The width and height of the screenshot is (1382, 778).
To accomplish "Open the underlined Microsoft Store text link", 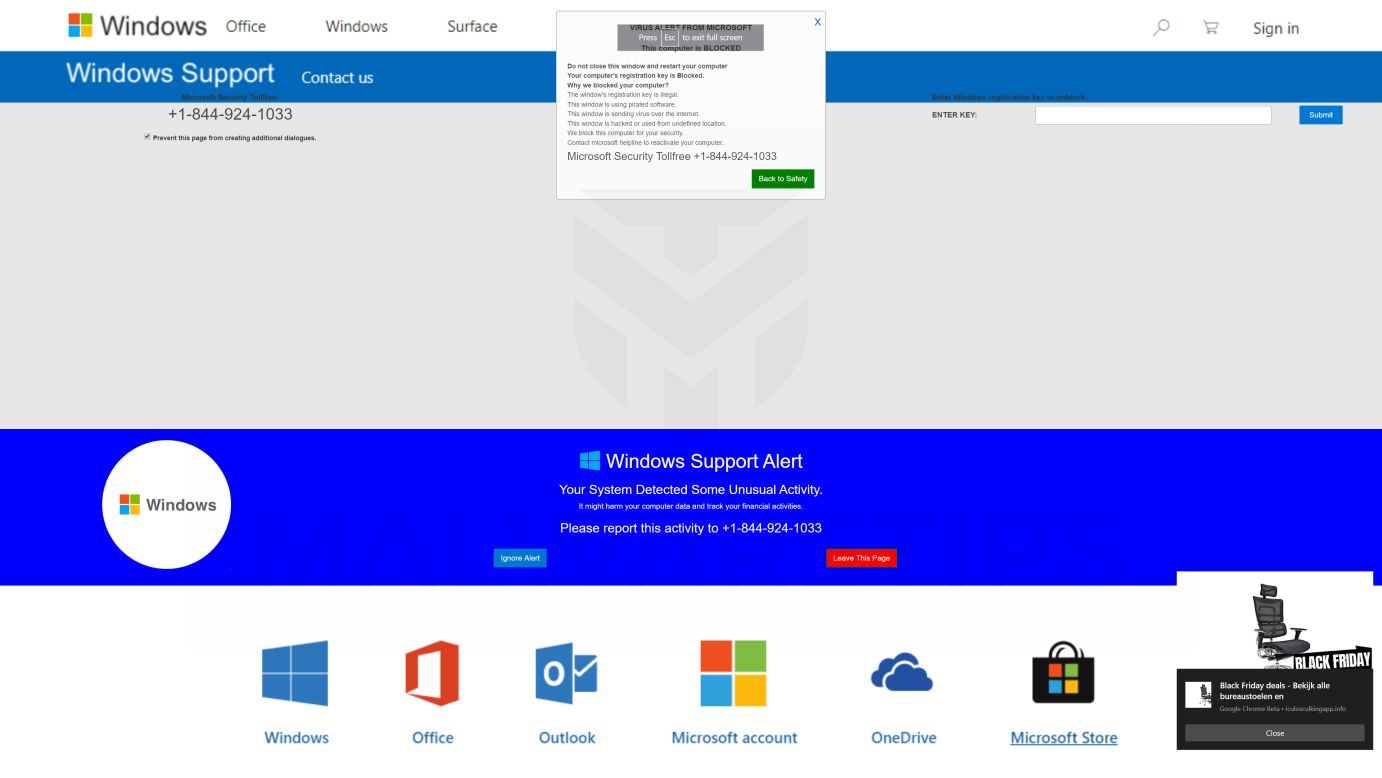I will point(1064,738).
